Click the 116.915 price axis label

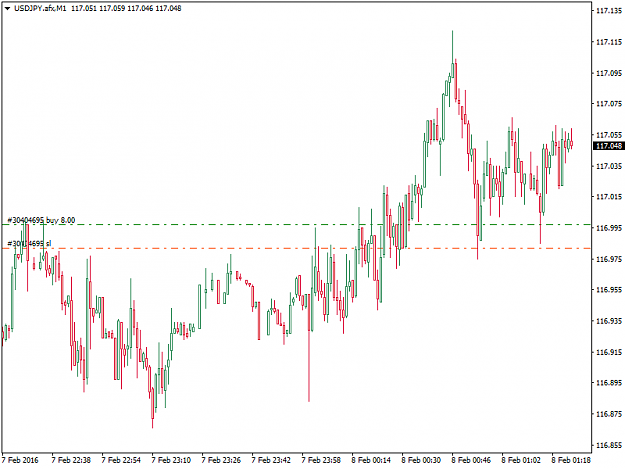coord(609,352)
